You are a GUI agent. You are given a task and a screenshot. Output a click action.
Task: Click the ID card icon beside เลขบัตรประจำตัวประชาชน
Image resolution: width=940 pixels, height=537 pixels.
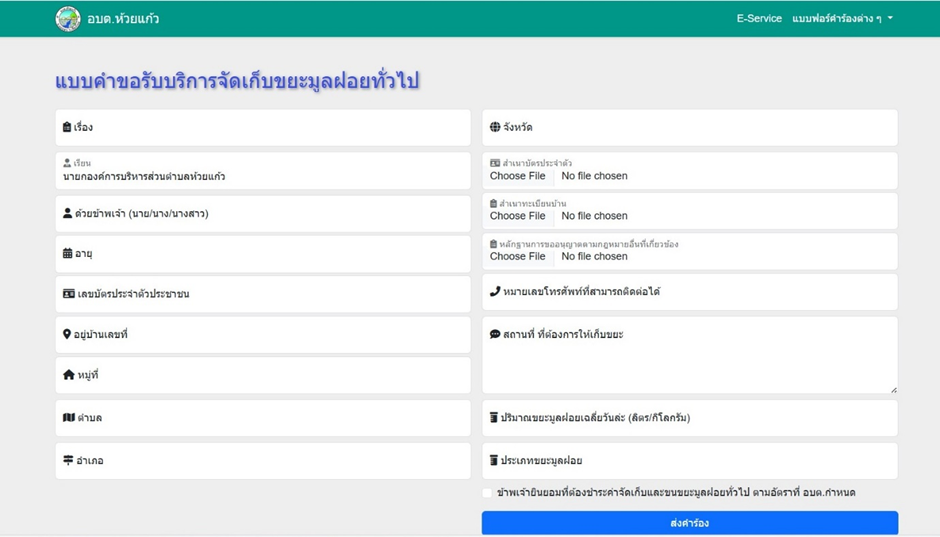(68, 294)
